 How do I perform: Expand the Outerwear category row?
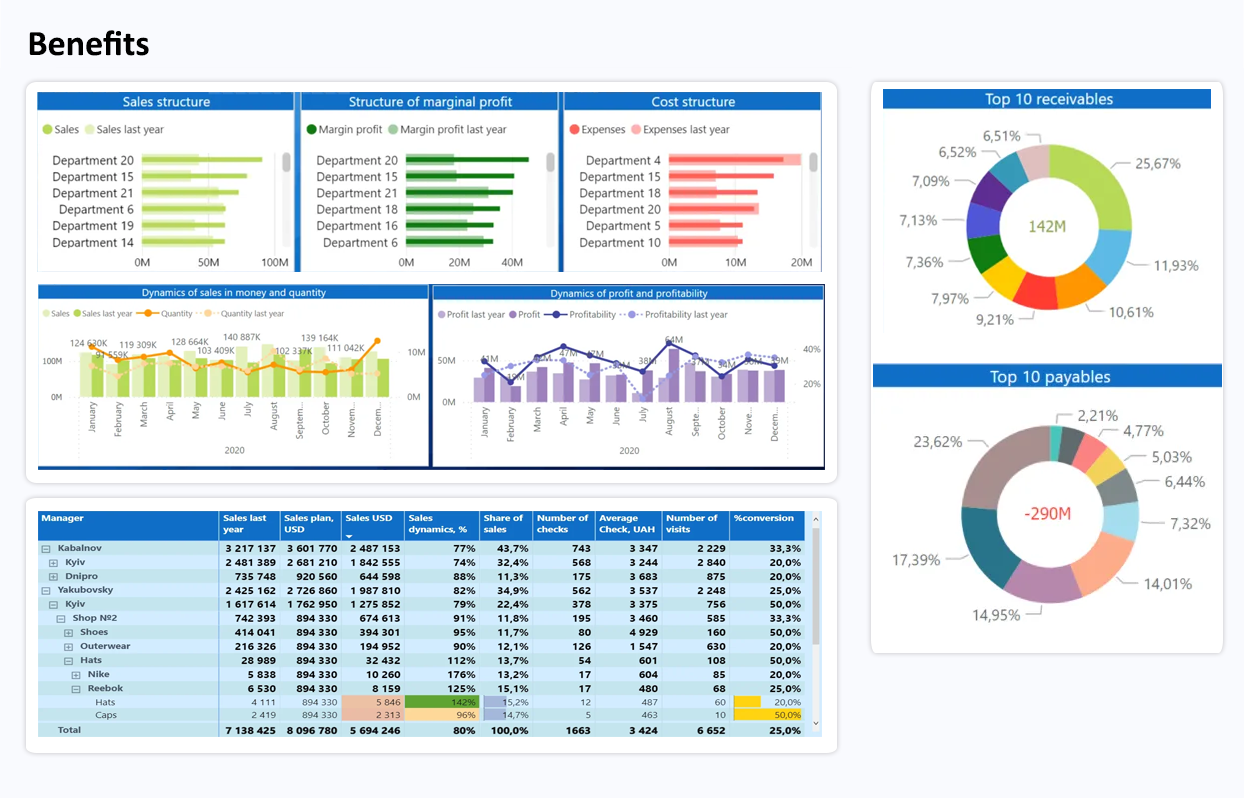pyautogui.click(x=69, y=647)
